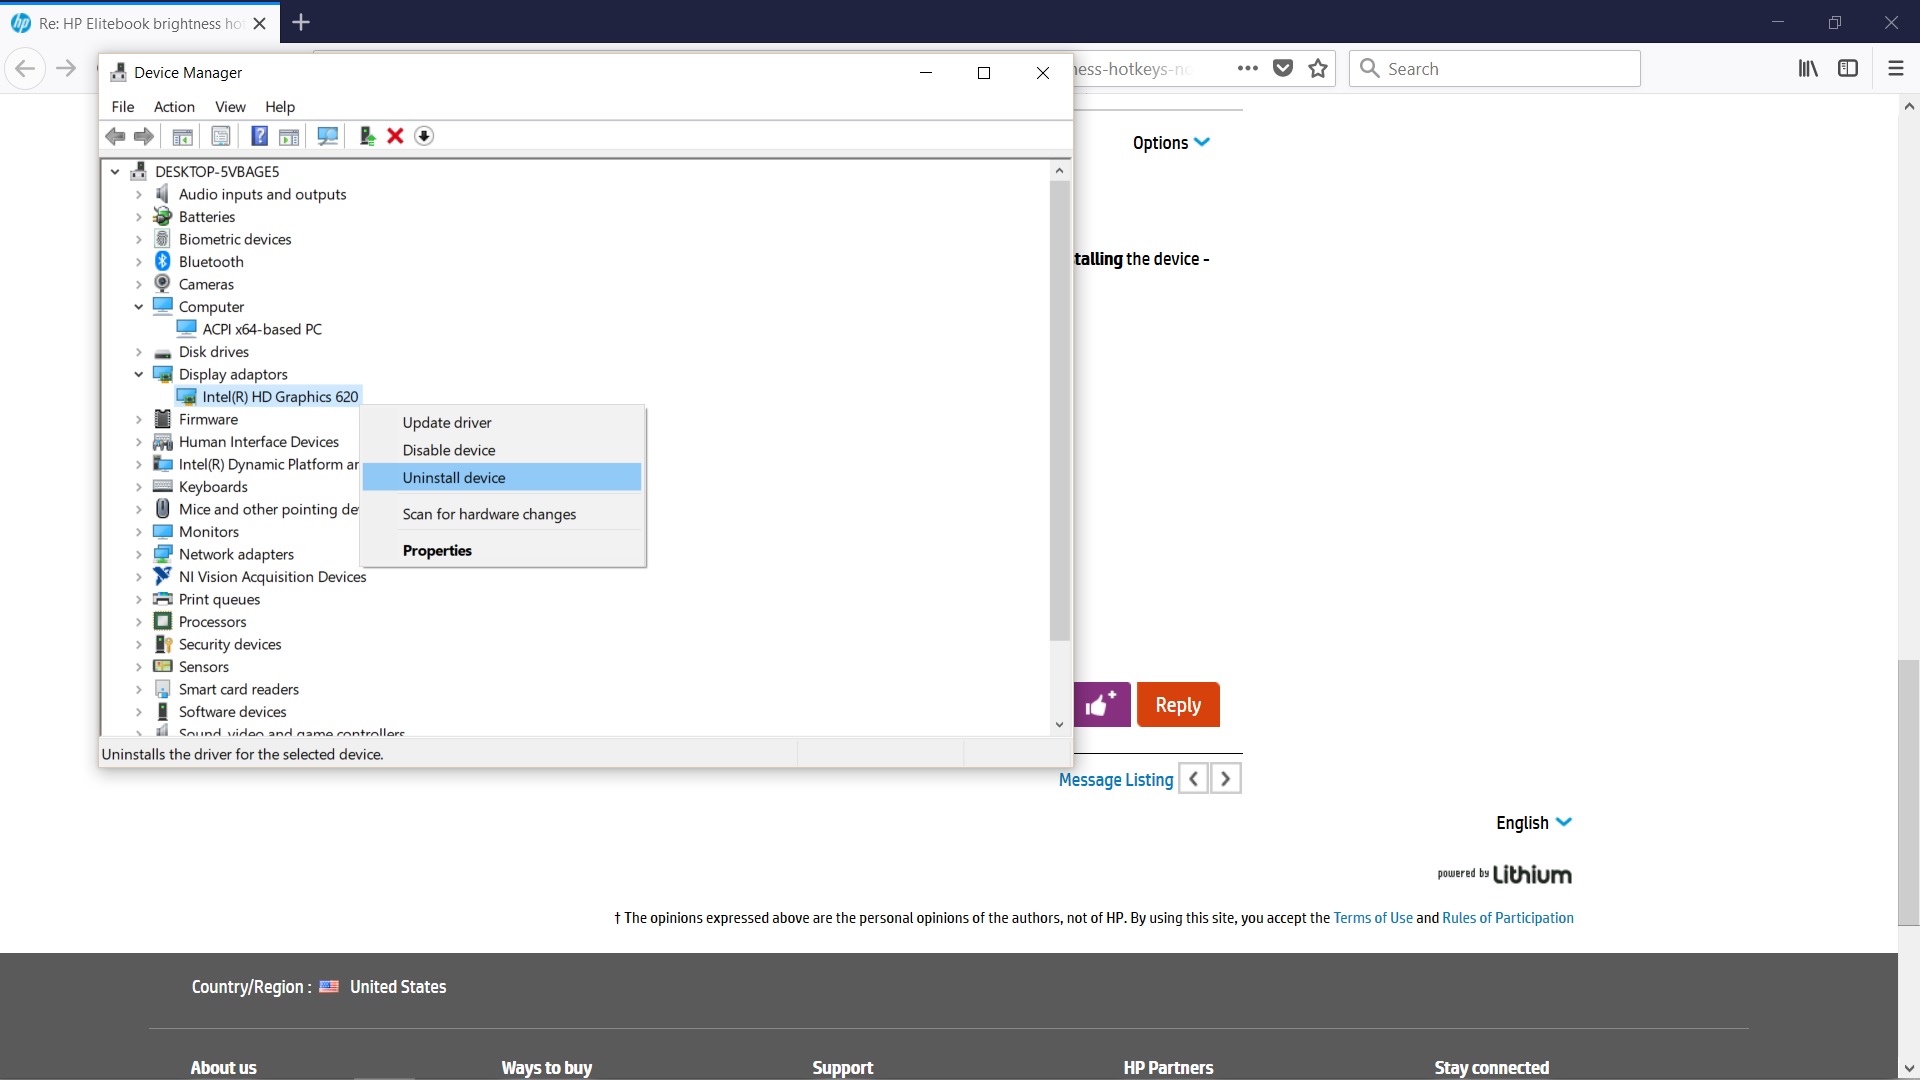Viewport: 1920px width, 1080px height.
Task: Expand the Bluetooth device category
Action: point(139,262)
